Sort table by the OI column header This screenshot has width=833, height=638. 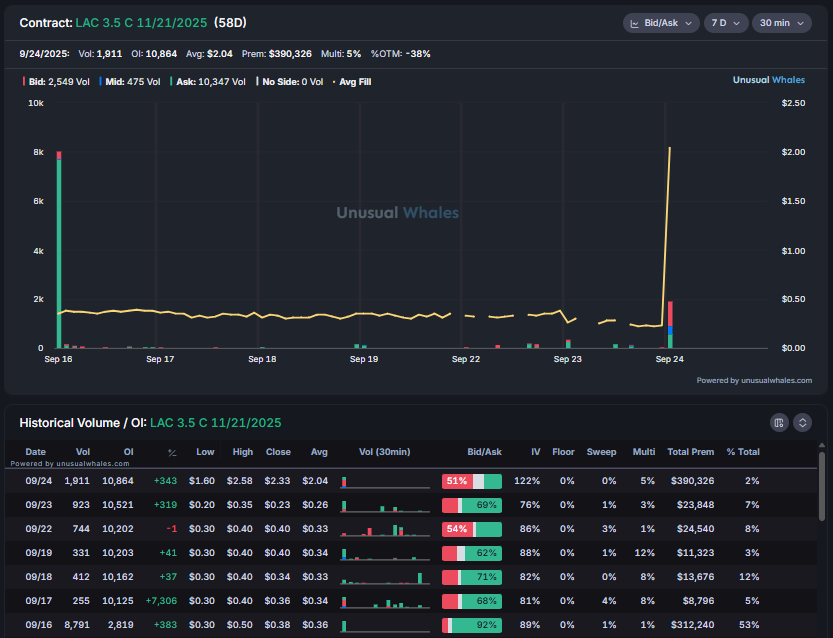[x=128, y=452]
